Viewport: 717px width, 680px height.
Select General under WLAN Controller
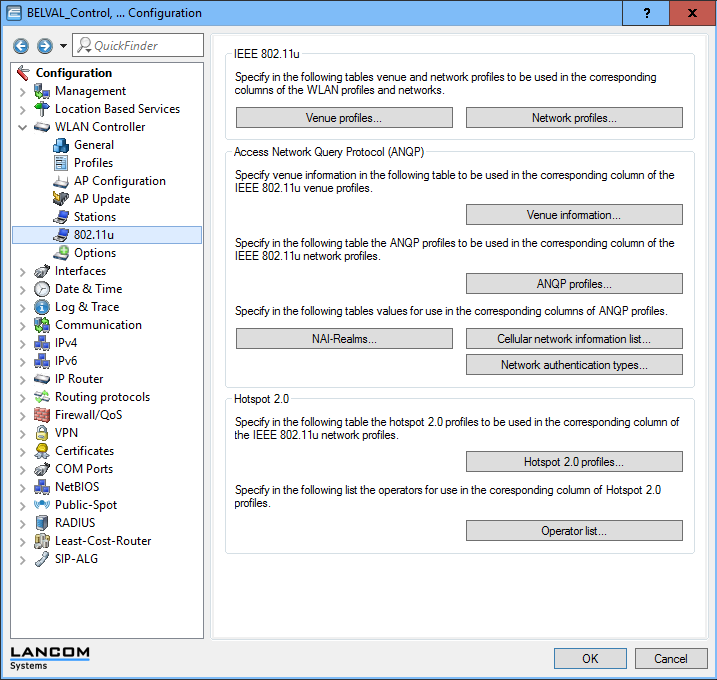[94, 145]
